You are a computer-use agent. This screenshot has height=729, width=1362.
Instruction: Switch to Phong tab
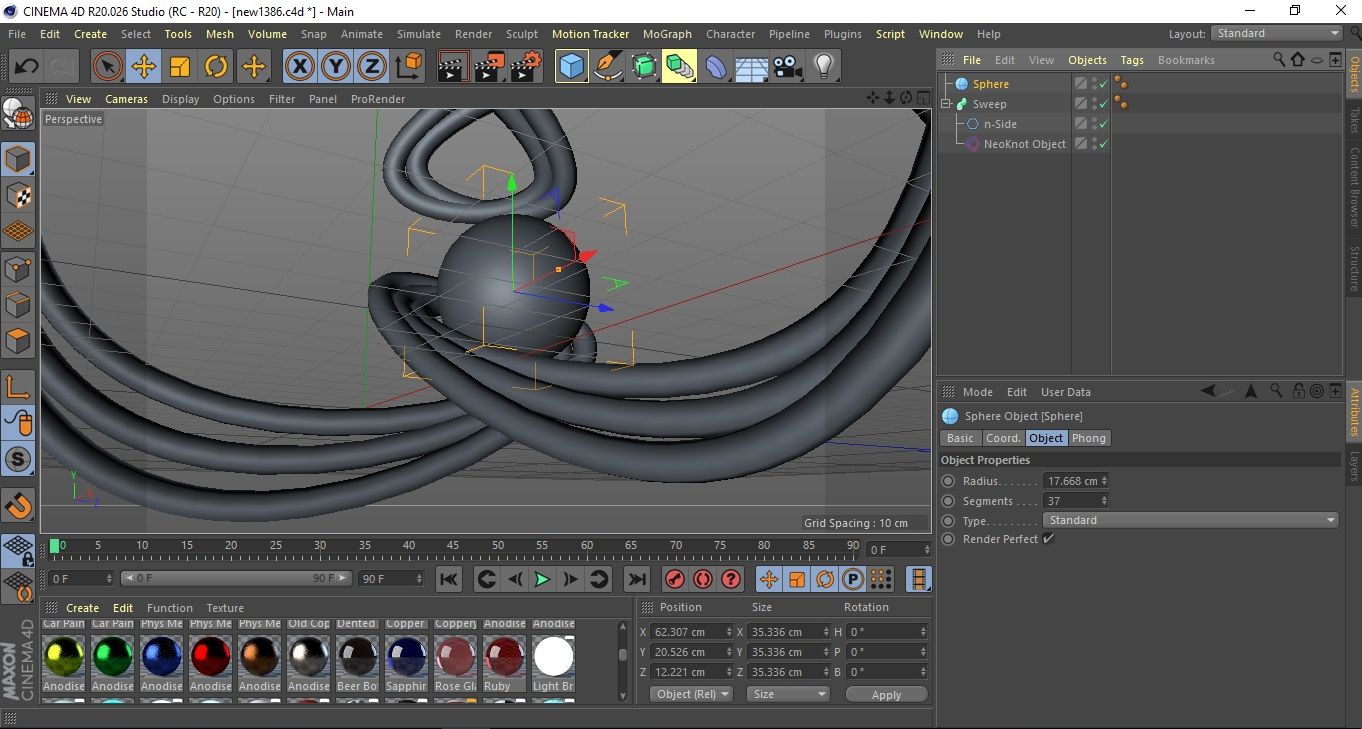coord(1089,438)
